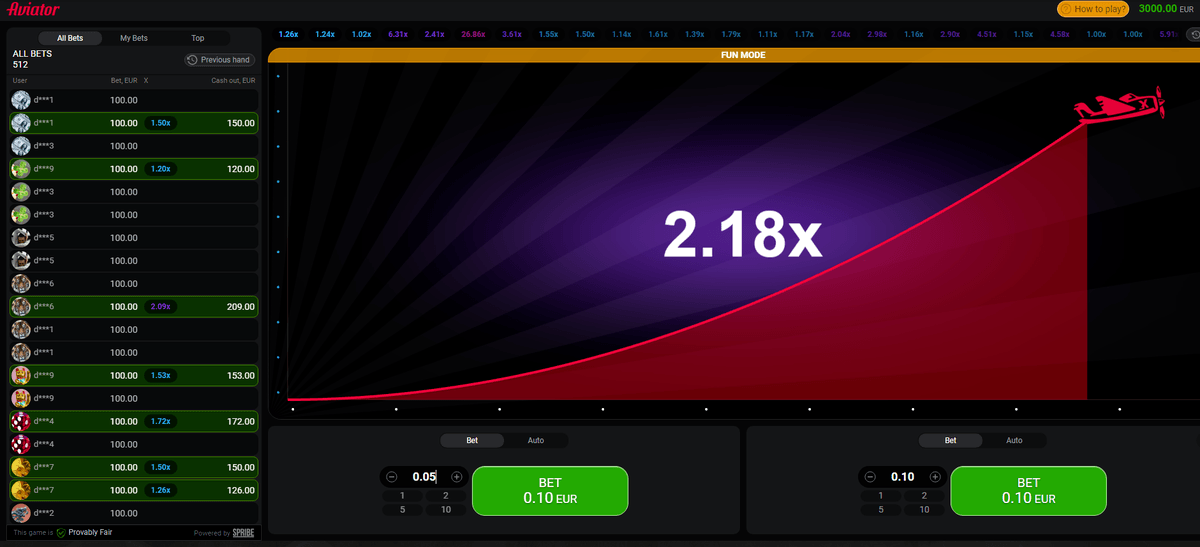The width and height of the screenshot is (1200, 547).
Task: Open the How to play? help
Action: [x=1094, y=9]
